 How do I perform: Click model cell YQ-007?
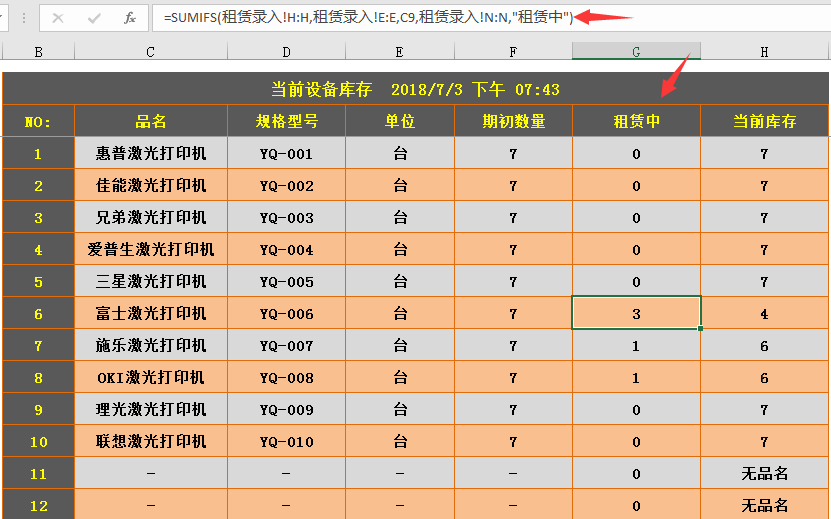click(286, 345)
